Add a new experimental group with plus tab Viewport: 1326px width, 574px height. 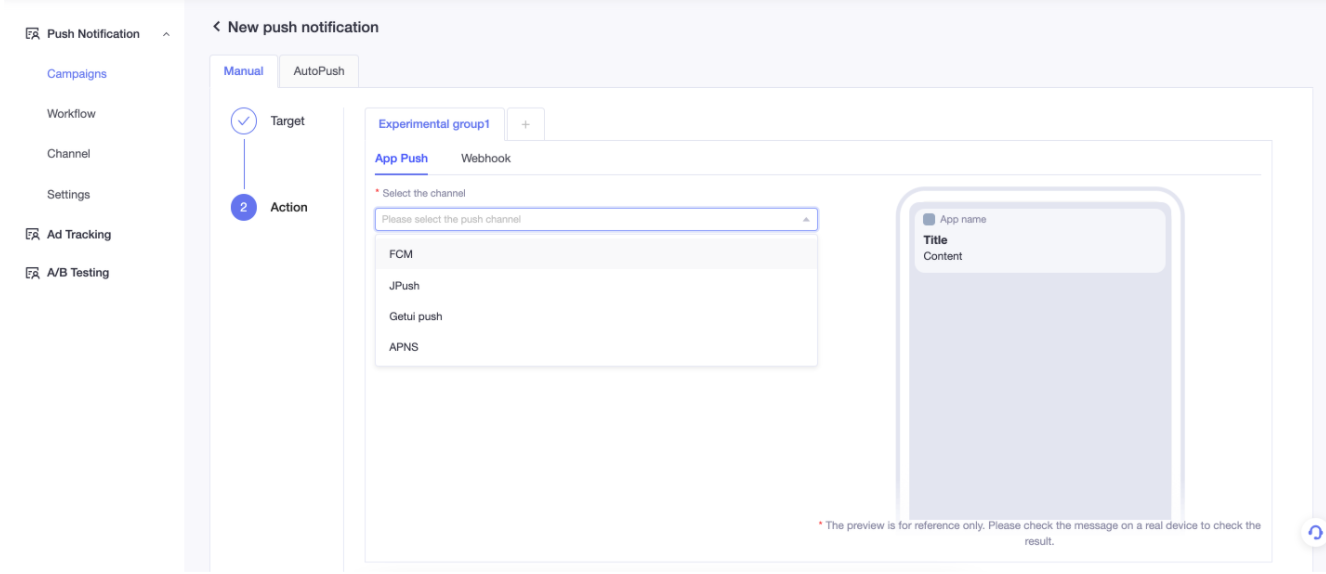[525, 124]
